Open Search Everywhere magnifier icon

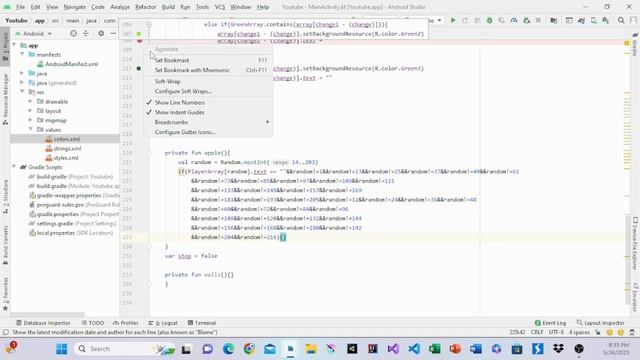pos(621,20)
